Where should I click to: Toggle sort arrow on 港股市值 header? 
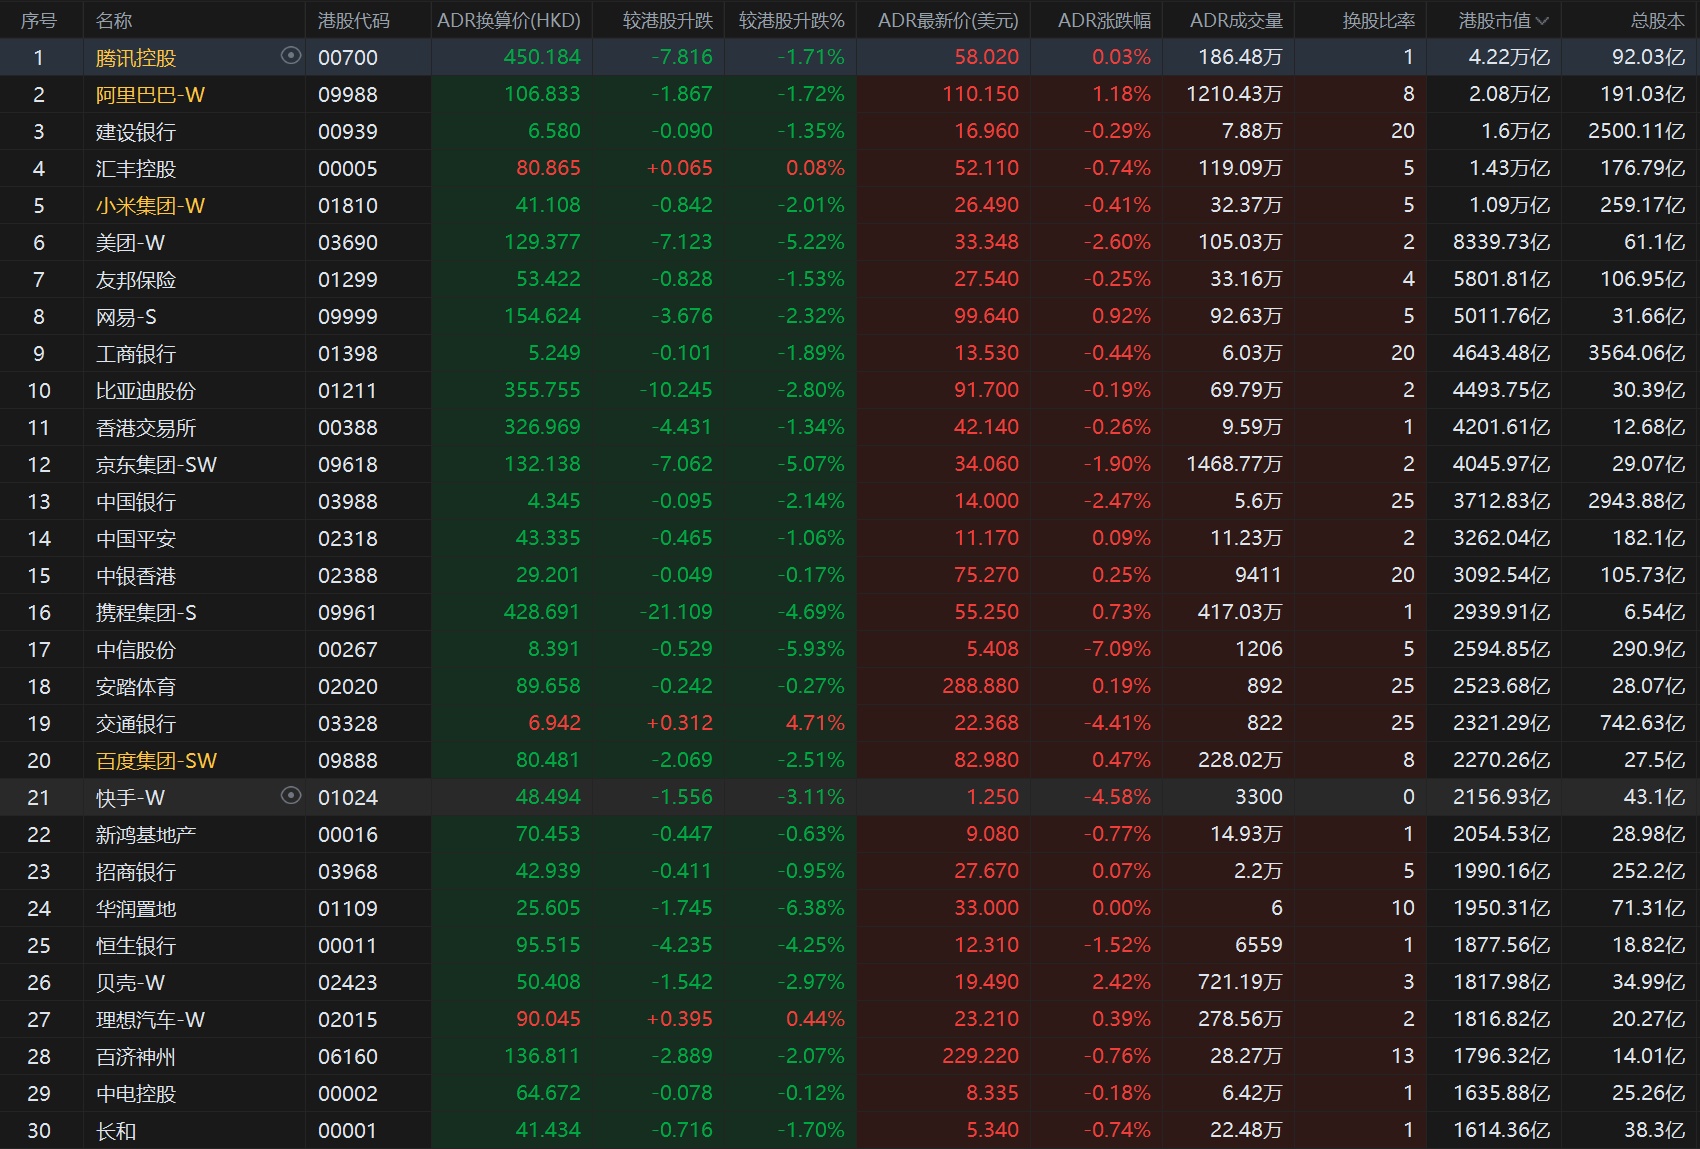point(1542,21)
